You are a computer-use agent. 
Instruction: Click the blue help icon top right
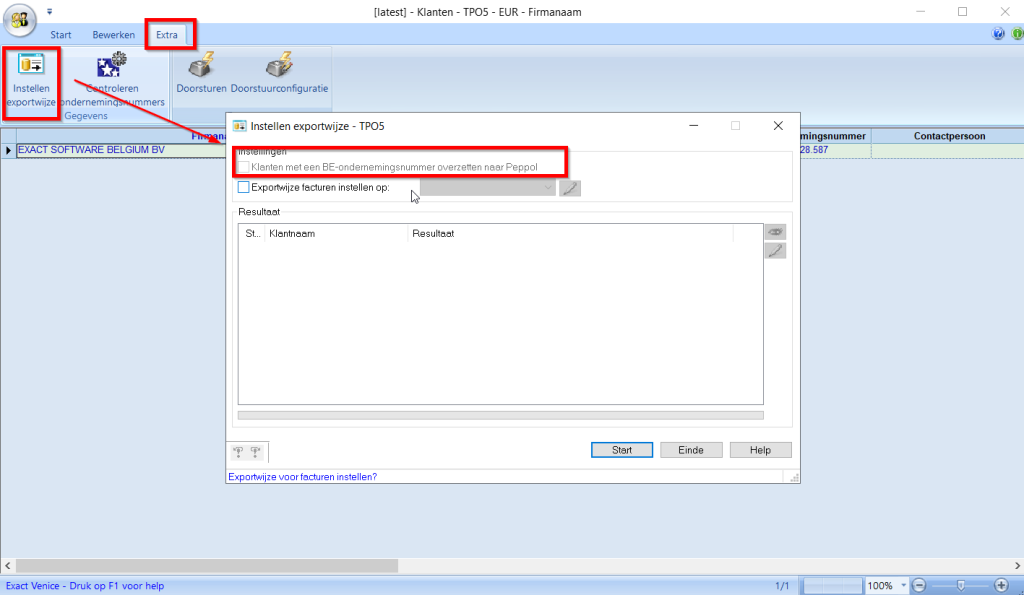[997, 34]
